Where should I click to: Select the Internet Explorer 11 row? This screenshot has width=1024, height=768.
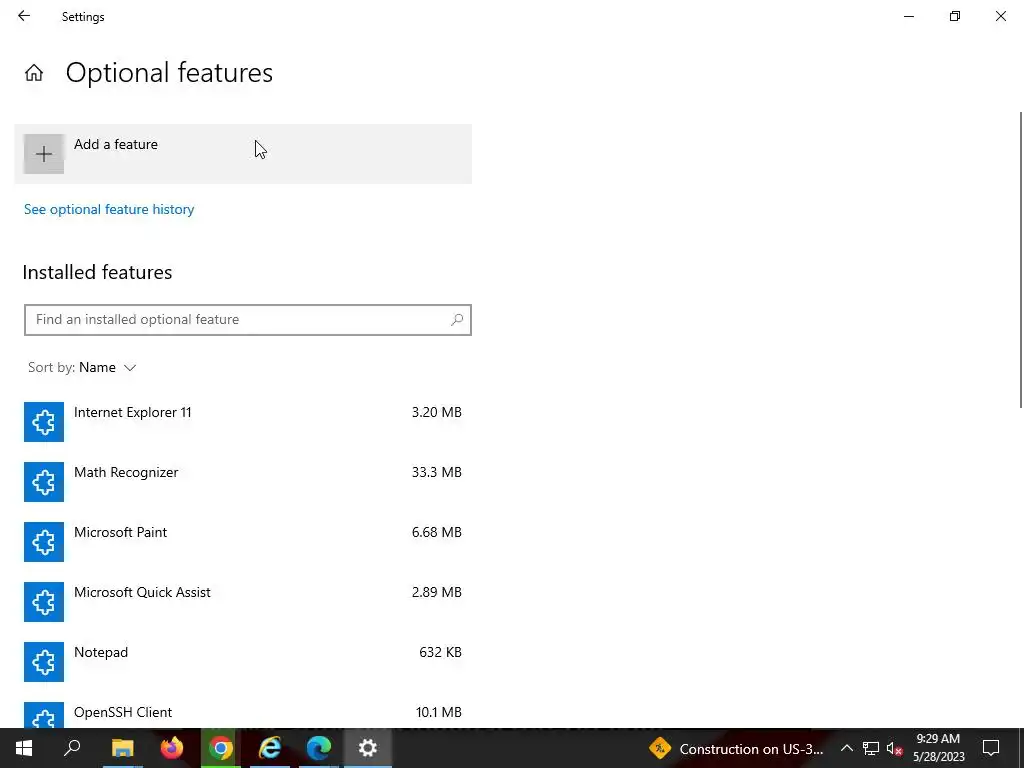click(x=243, y=422)
